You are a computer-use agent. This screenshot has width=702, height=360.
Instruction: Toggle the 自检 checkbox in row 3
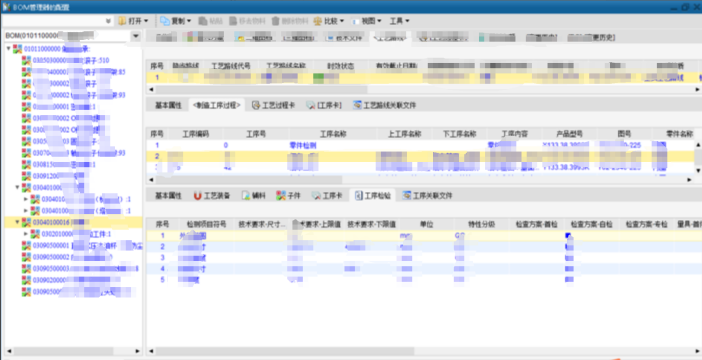[x=569, y=258]
